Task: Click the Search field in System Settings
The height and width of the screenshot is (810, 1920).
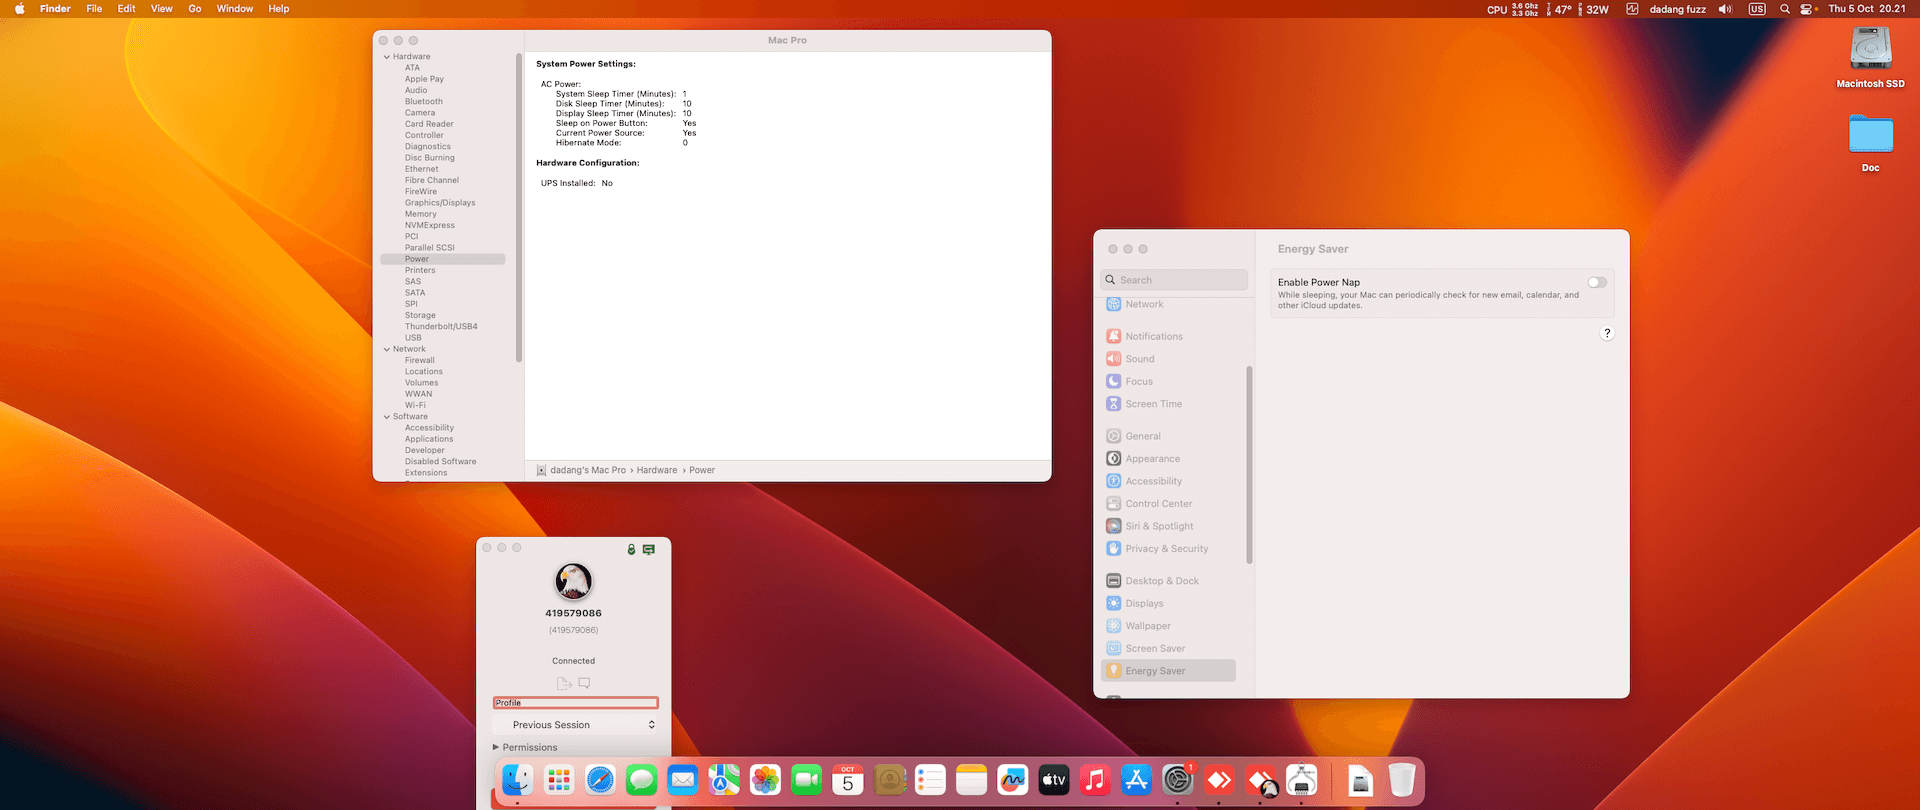Action: [x=1175, y=280]
